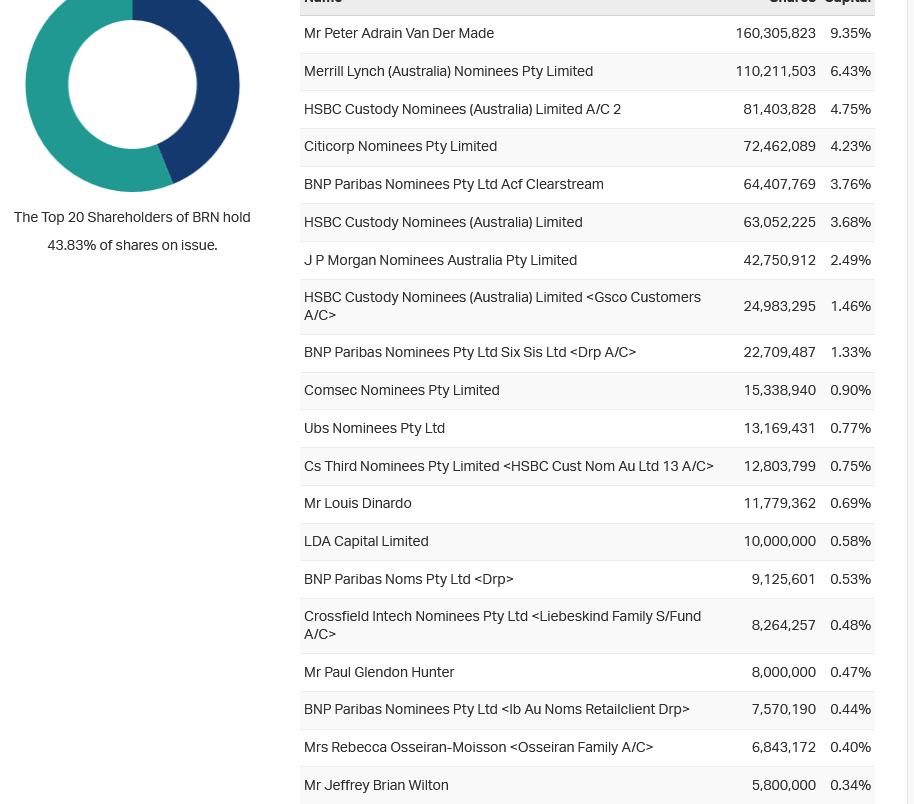Click capital percentage 9.35%
The height and width of the screenshot is (804, 914).
850,33
